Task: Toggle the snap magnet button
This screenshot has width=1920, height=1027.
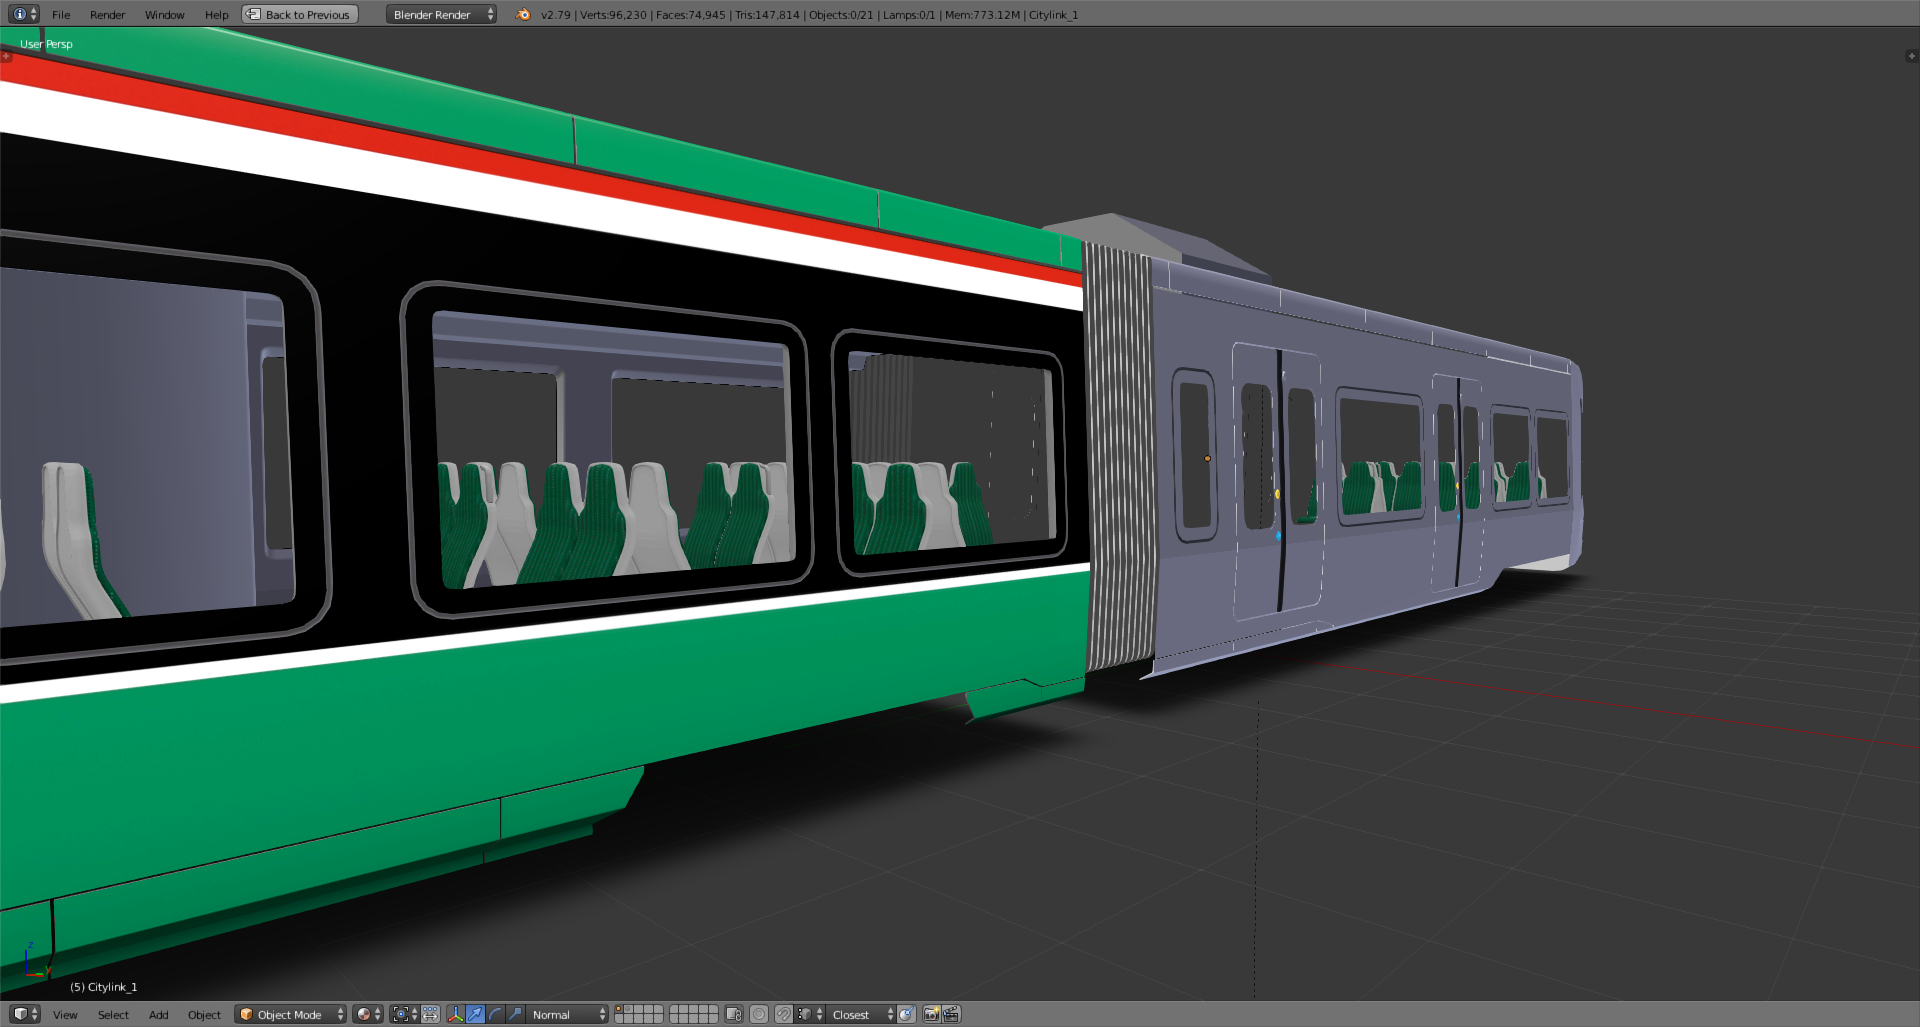Action: click(x=783, y=1014)
